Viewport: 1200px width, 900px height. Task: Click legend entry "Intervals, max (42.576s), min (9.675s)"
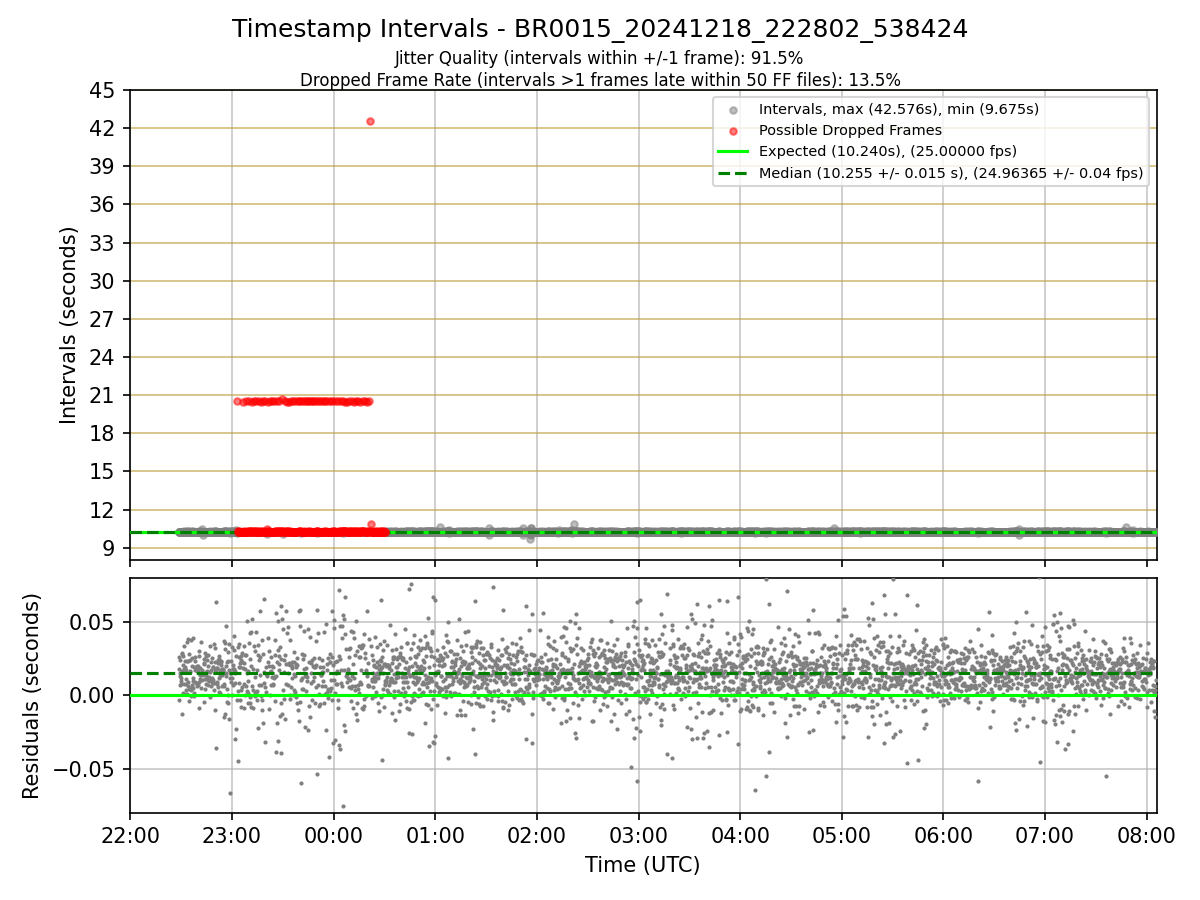pyautogui.click(x=898, y=109)
